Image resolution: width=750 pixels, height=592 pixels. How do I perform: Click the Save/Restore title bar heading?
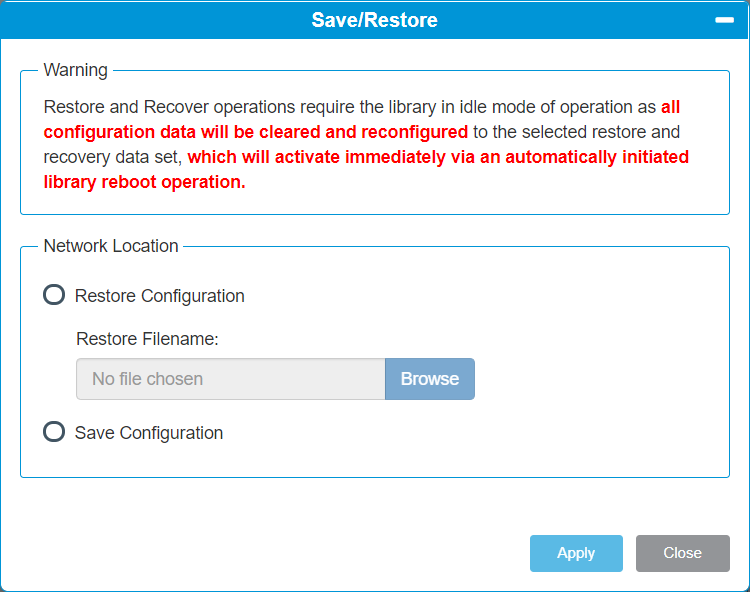(375, 20)
